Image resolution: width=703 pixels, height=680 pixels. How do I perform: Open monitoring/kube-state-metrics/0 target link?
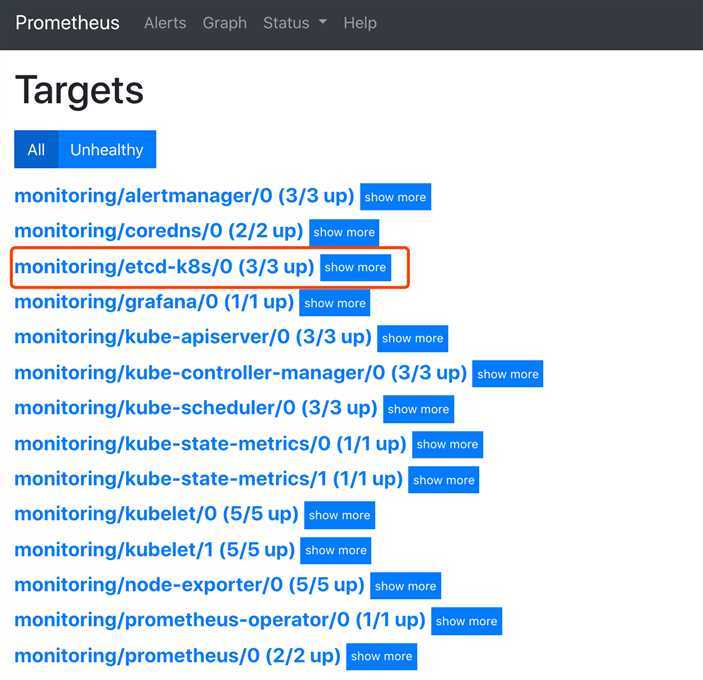[210, 444]
